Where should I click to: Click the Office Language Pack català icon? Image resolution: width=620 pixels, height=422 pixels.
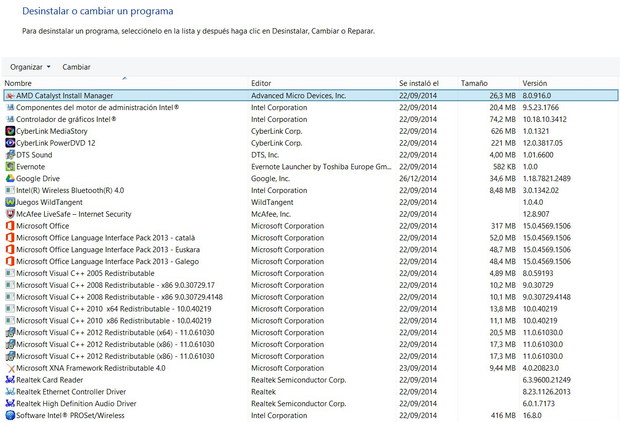(x=10, y=238)
